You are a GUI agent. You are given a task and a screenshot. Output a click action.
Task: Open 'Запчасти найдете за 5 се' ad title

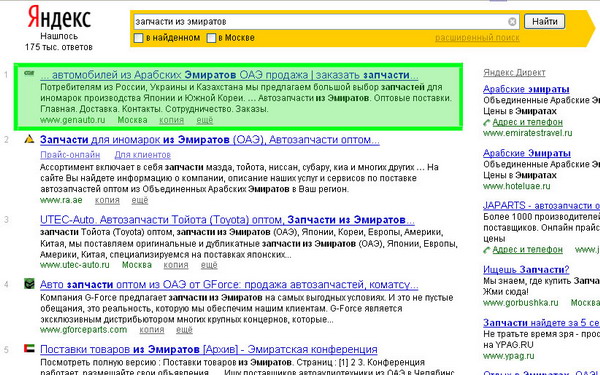pyautogui.click(x=541, y=323)
